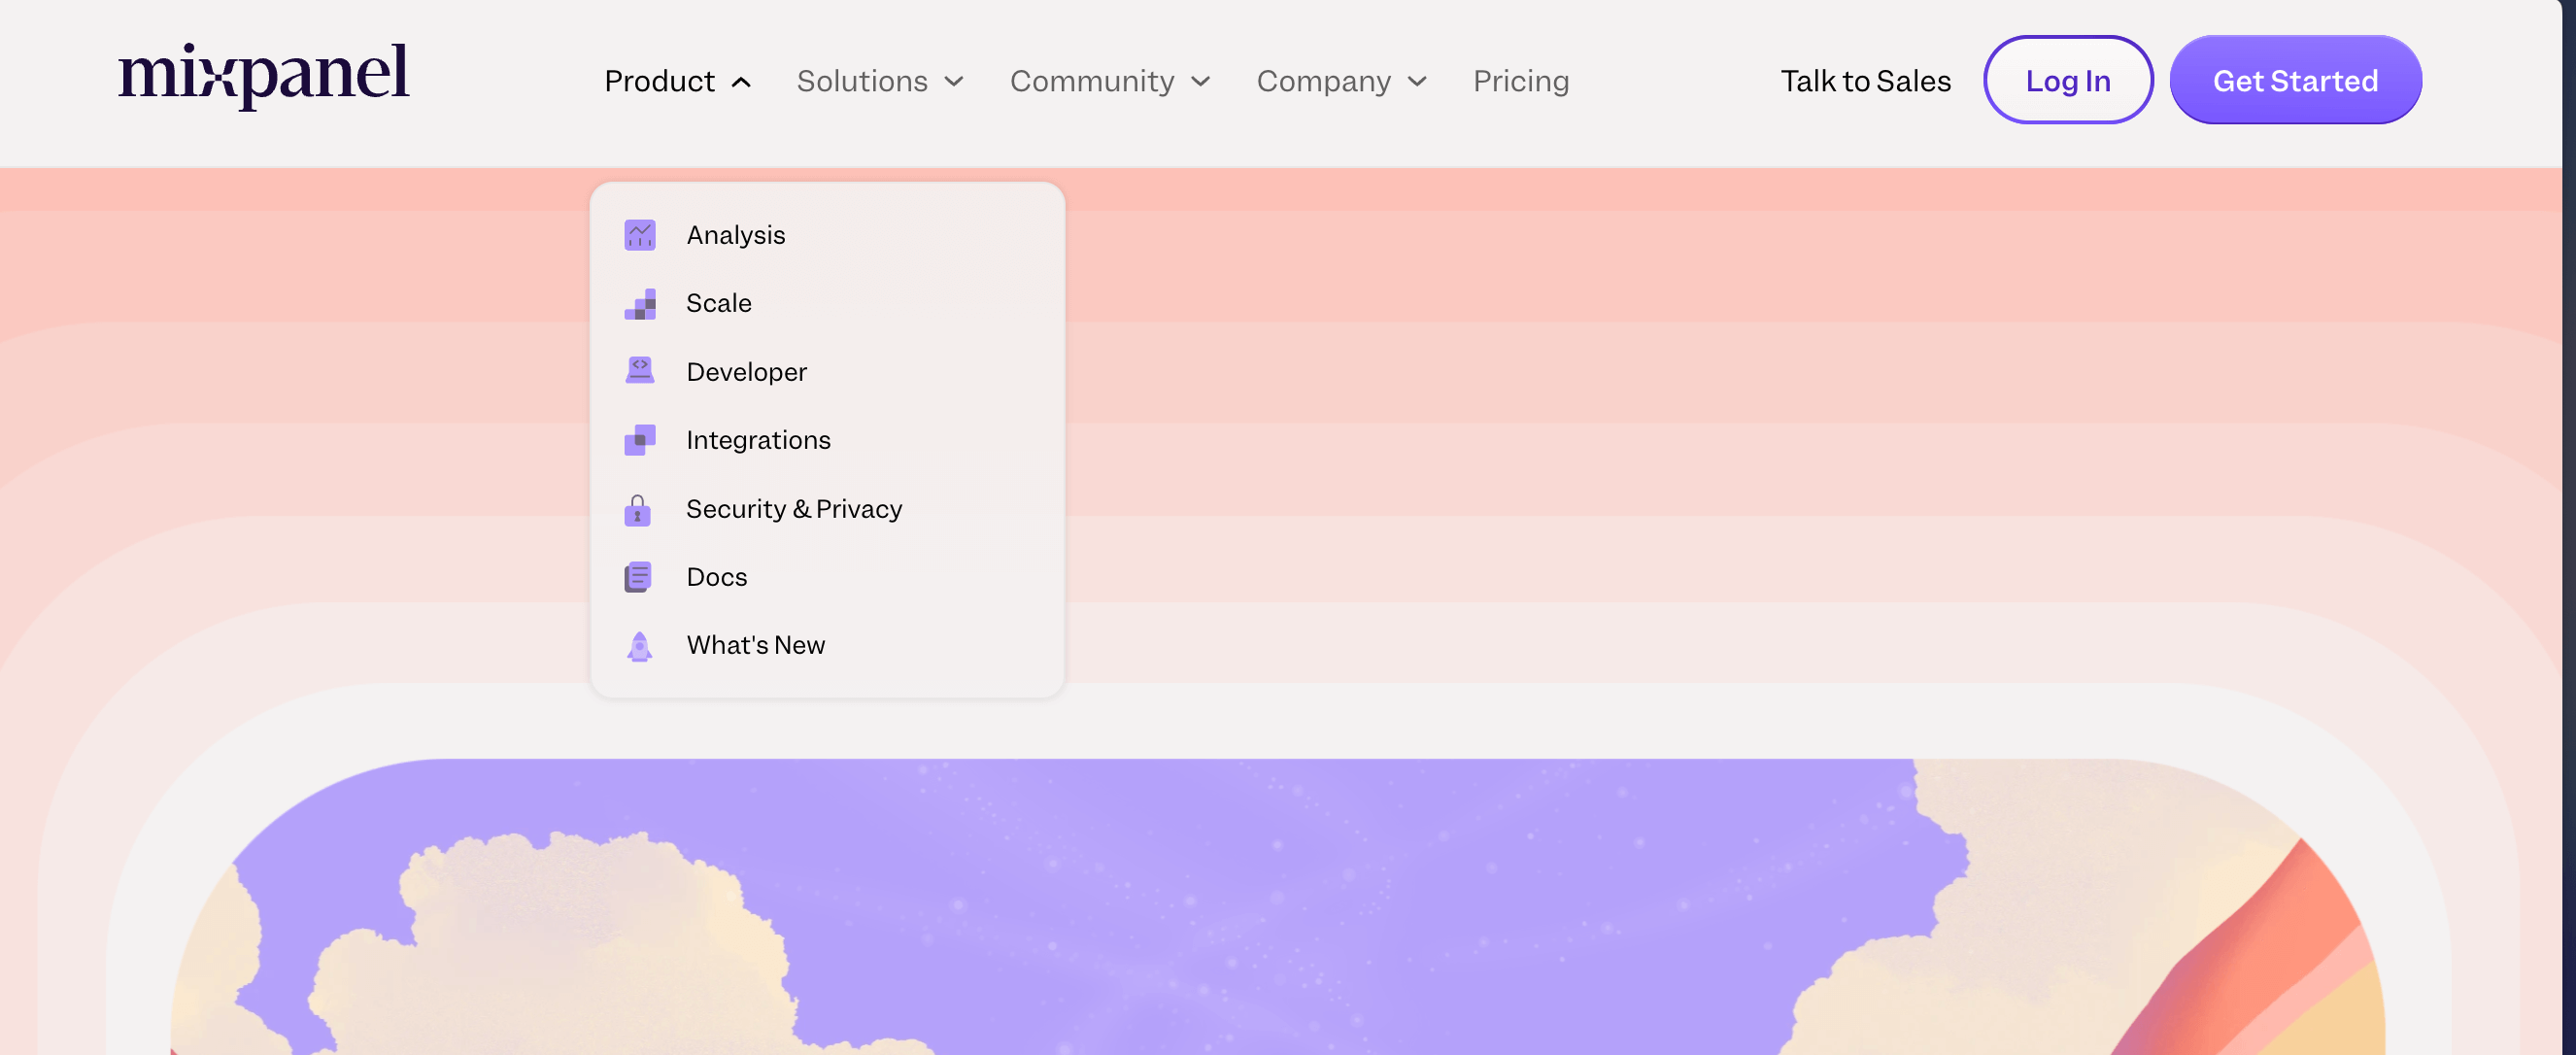Select Scale from the Product menu
Screen dimensions: 2576x1055
coord(719,303)
